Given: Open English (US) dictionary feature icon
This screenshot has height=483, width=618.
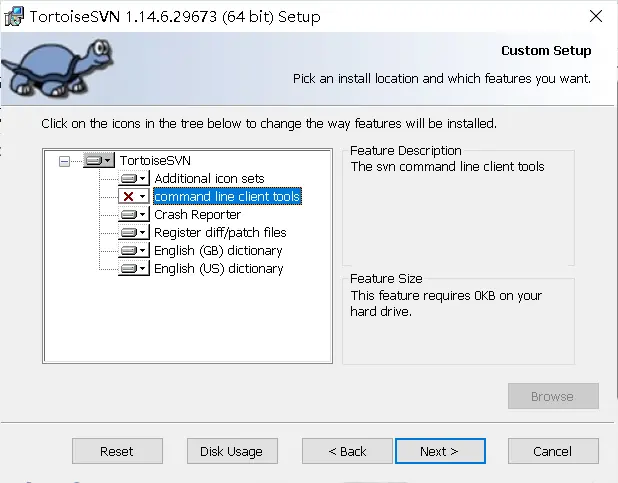Looking at the screenshot, I should click(x=134, y=268).
